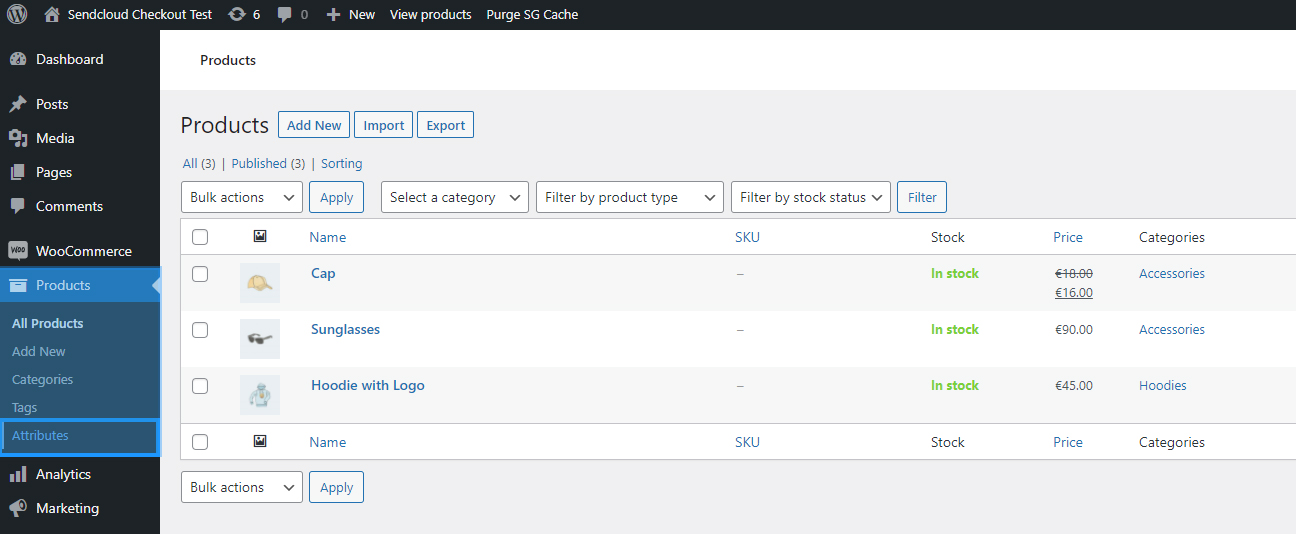Screen dimensions: 1296x534
Task: Sort by Name in table footer
Action: coord(328,442)
